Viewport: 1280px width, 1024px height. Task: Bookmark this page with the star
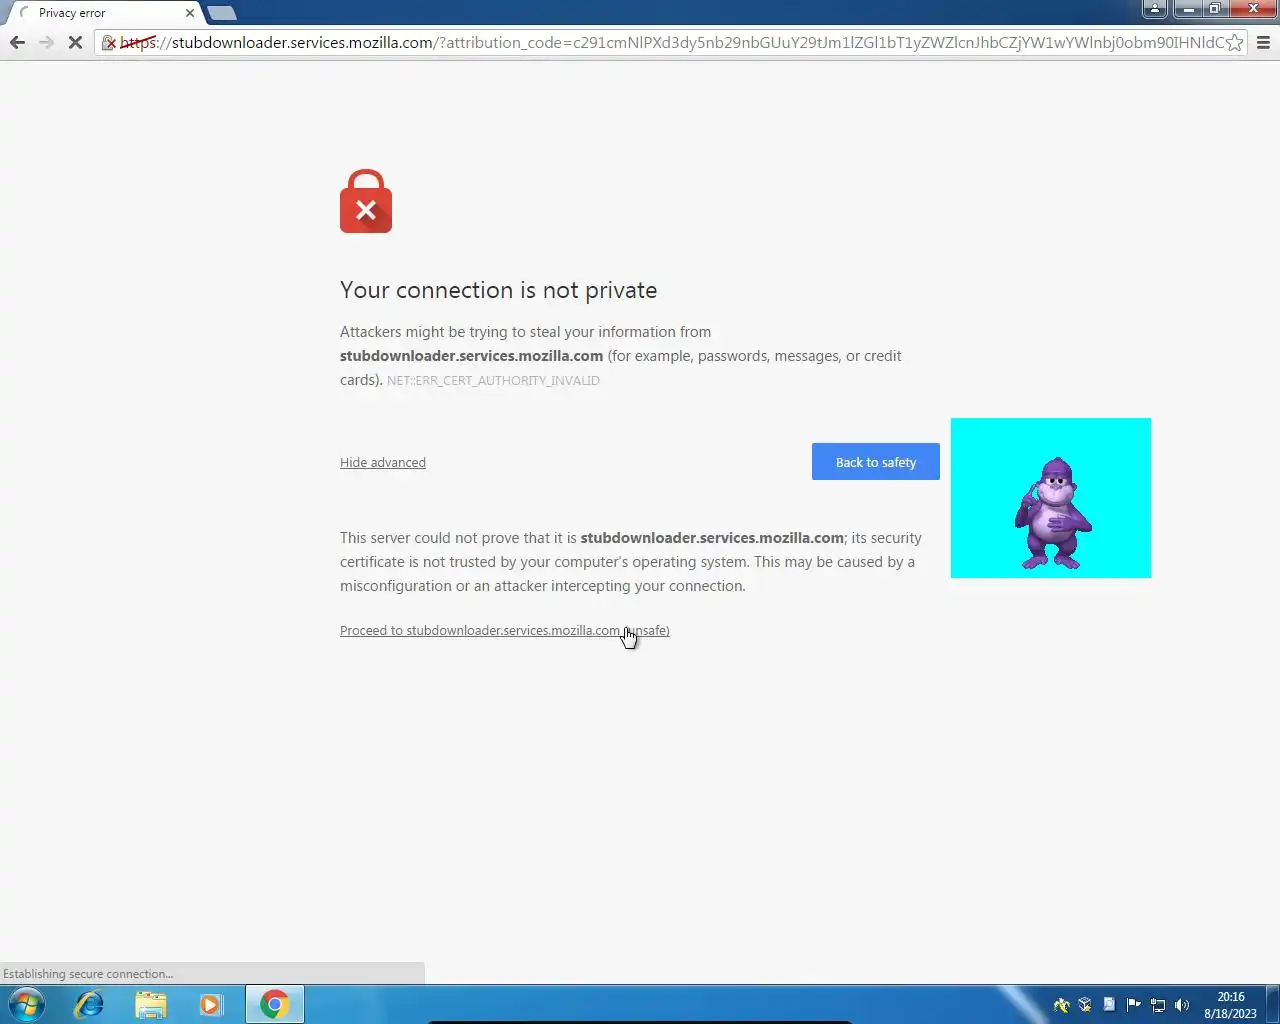(1234, 42)
